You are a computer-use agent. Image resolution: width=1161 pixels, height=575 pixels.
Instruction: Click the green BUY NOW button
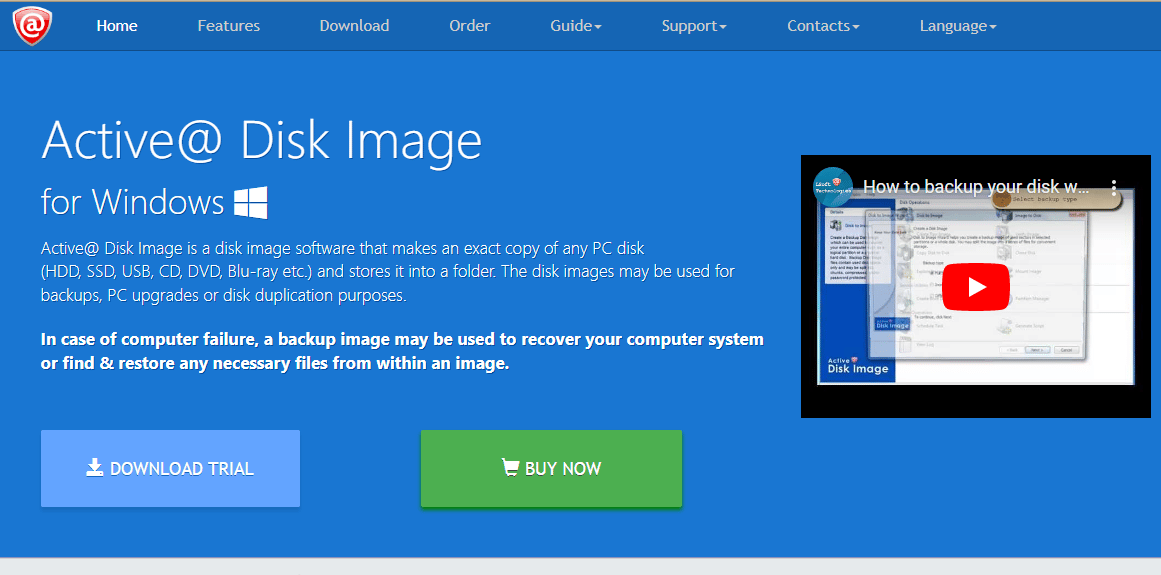coord(551,468)
